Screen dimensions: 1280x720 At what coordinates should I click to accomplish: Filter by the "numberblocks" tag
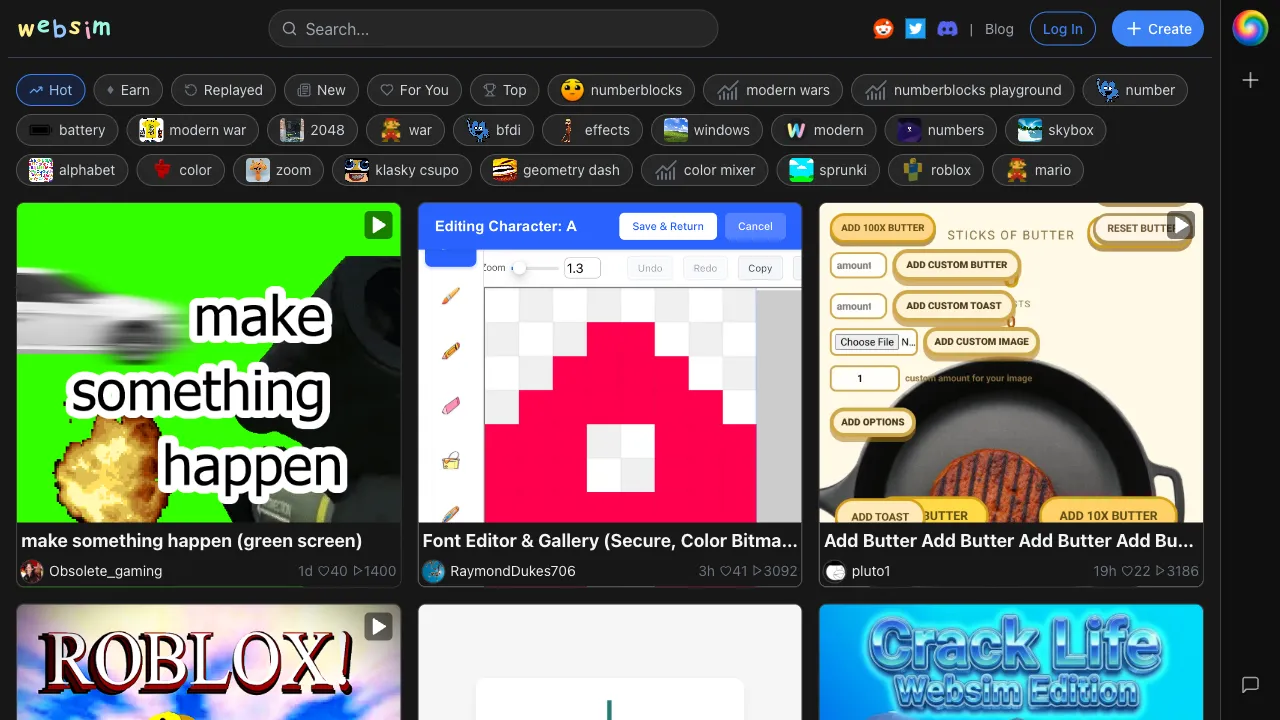pos(621,90)
